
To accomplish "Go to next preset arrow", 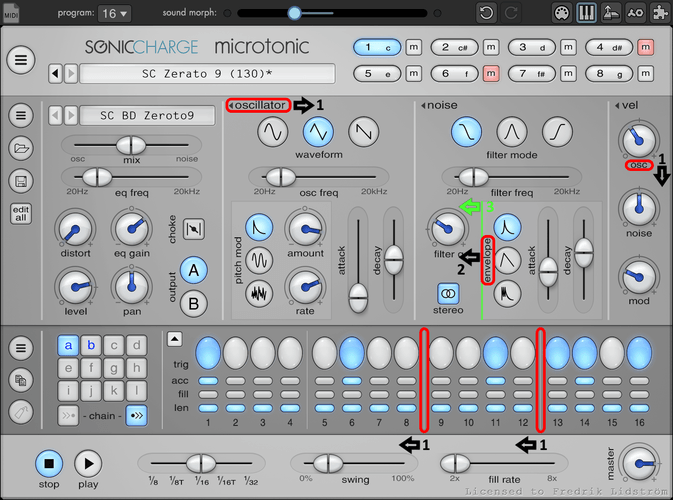I will (71, 74).
